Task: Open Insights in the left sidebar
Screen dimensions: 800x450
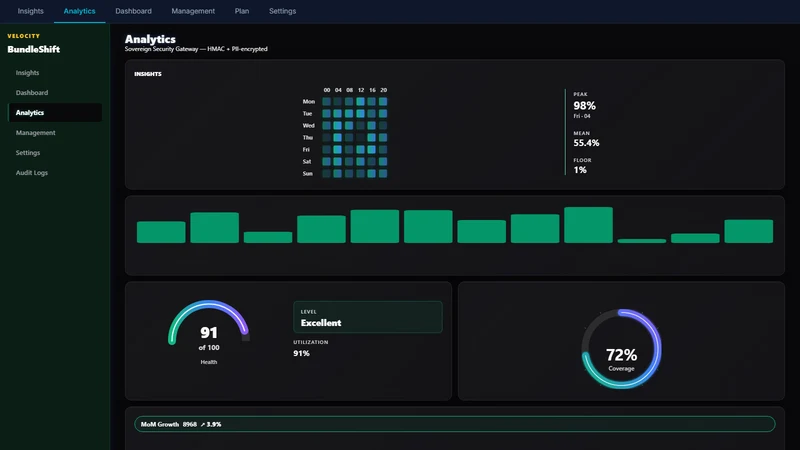Action: (55, 73)
